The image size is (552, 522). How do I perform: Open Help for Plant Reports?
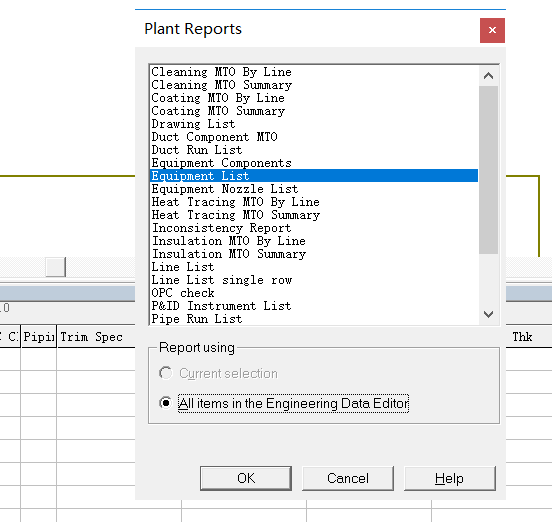450,478
